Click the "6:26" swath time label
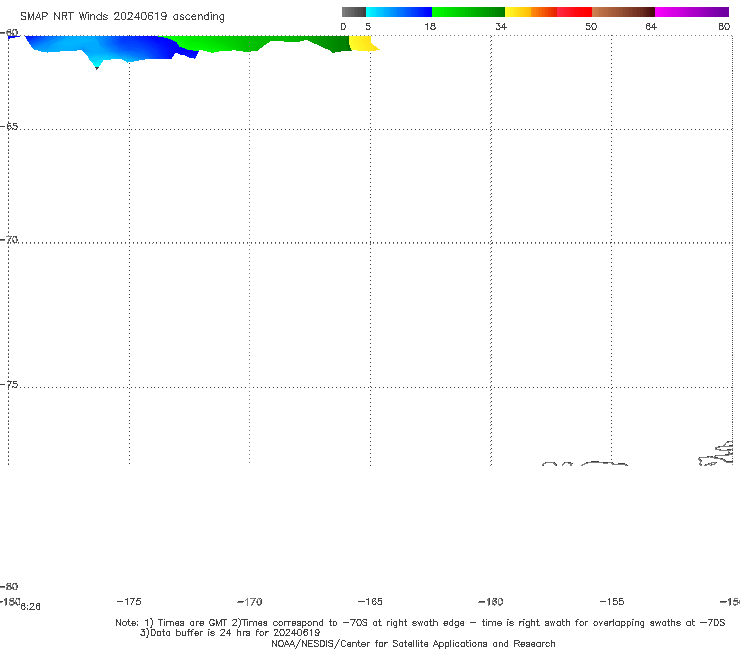Screen dimensions: 740x650 pyautogui.click(x=30, y=607)
